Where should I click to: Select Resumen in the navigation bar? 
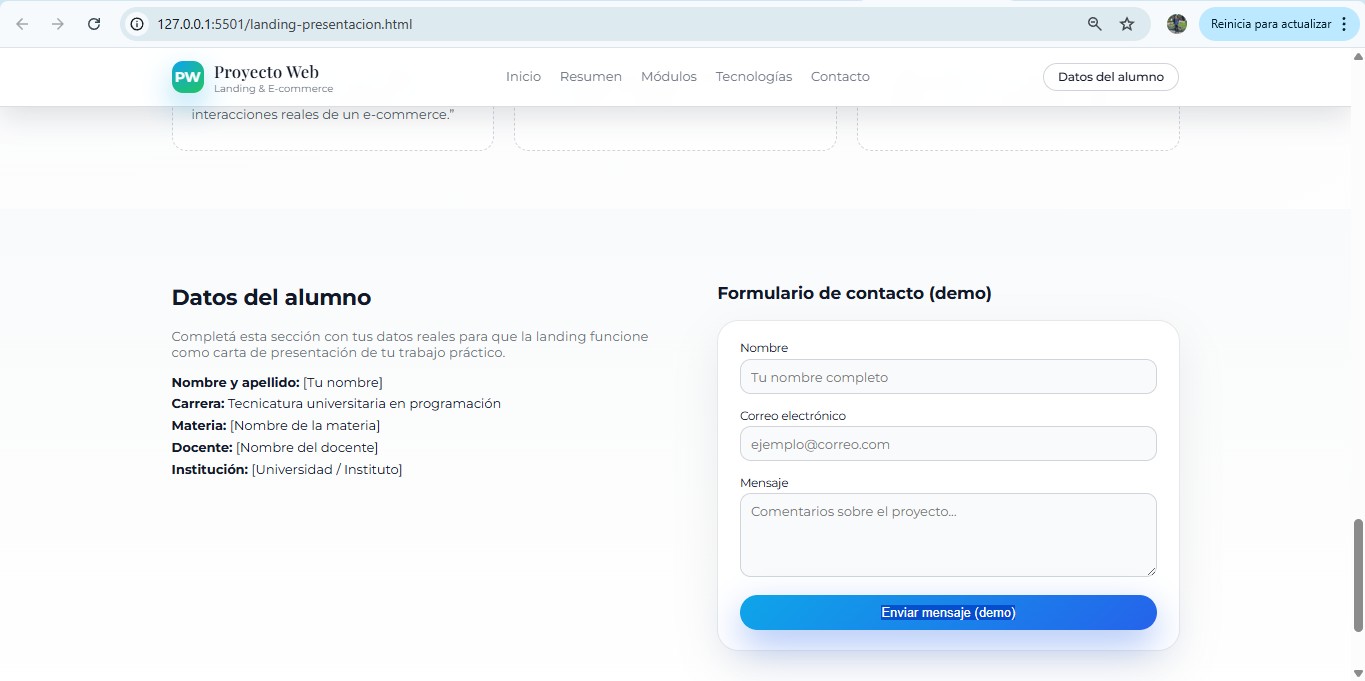tap(590, 76)
